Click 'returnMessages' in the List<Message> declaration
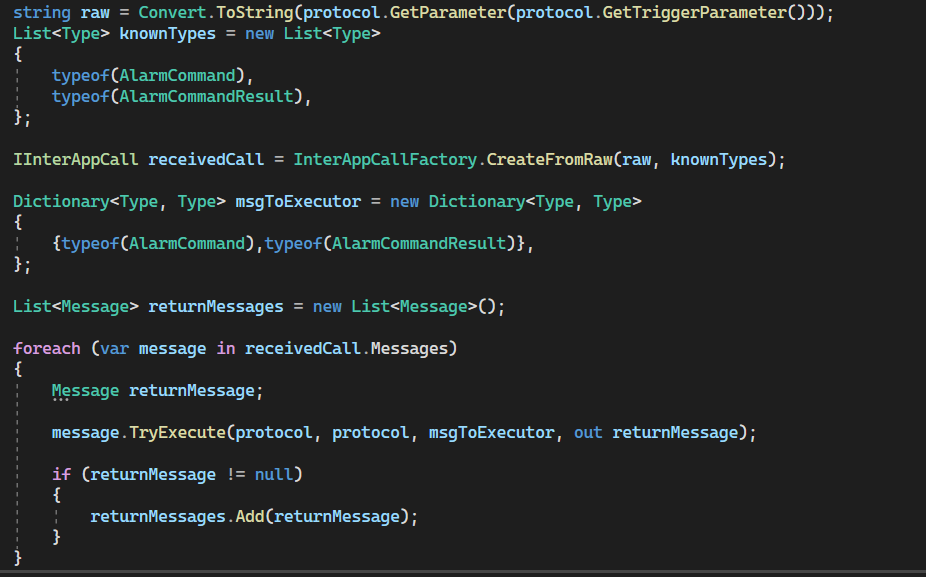The width and height of the screenshot is (926, 578). click(x=216, y=306)
